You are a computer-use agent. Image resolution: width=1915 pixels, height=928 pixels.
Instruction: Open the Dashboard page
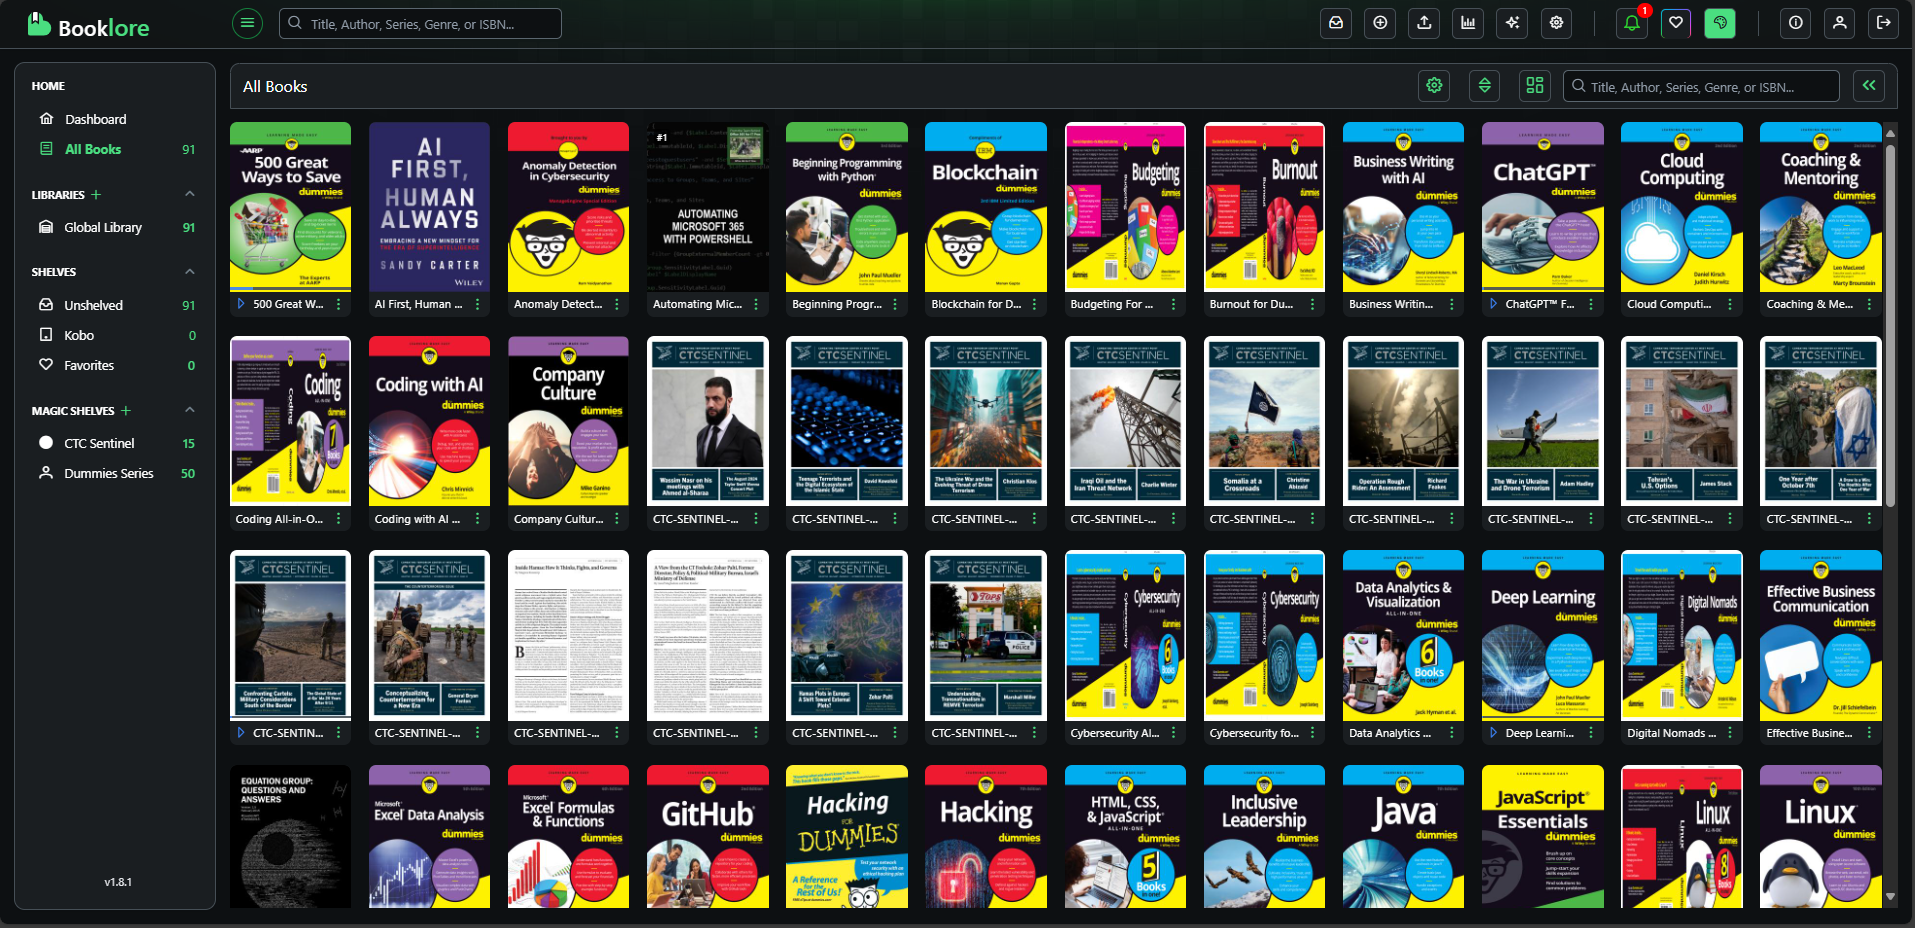pyautogui.click(x=95, y=119)
